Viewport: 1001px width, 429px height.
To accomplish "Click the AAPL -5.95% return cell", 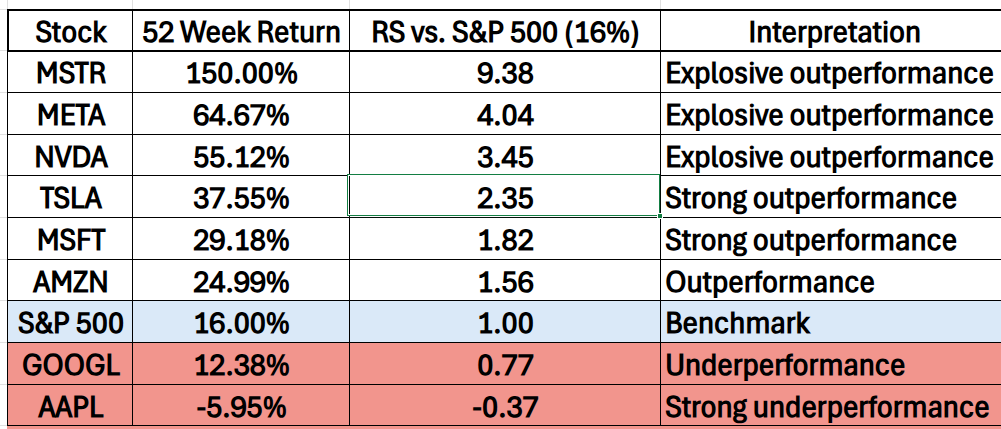I will (x=241, y=407).
